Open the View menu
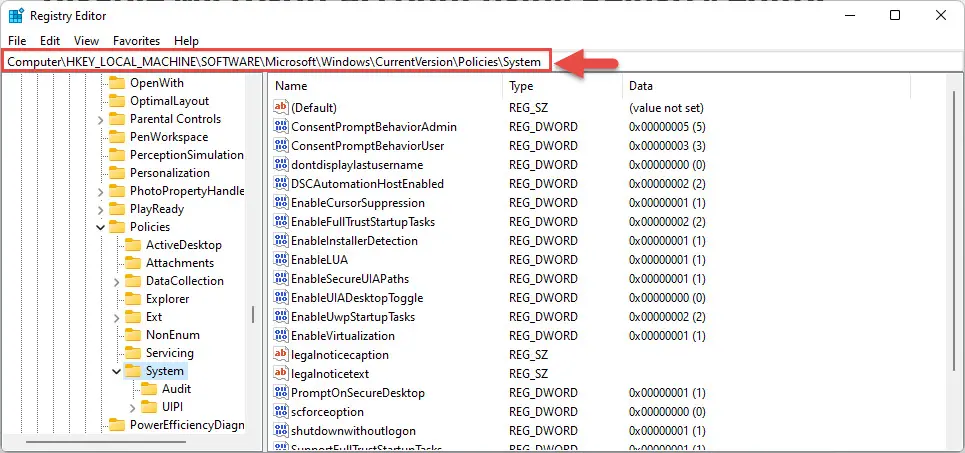965x453 pixels. [x=86, y=41]
